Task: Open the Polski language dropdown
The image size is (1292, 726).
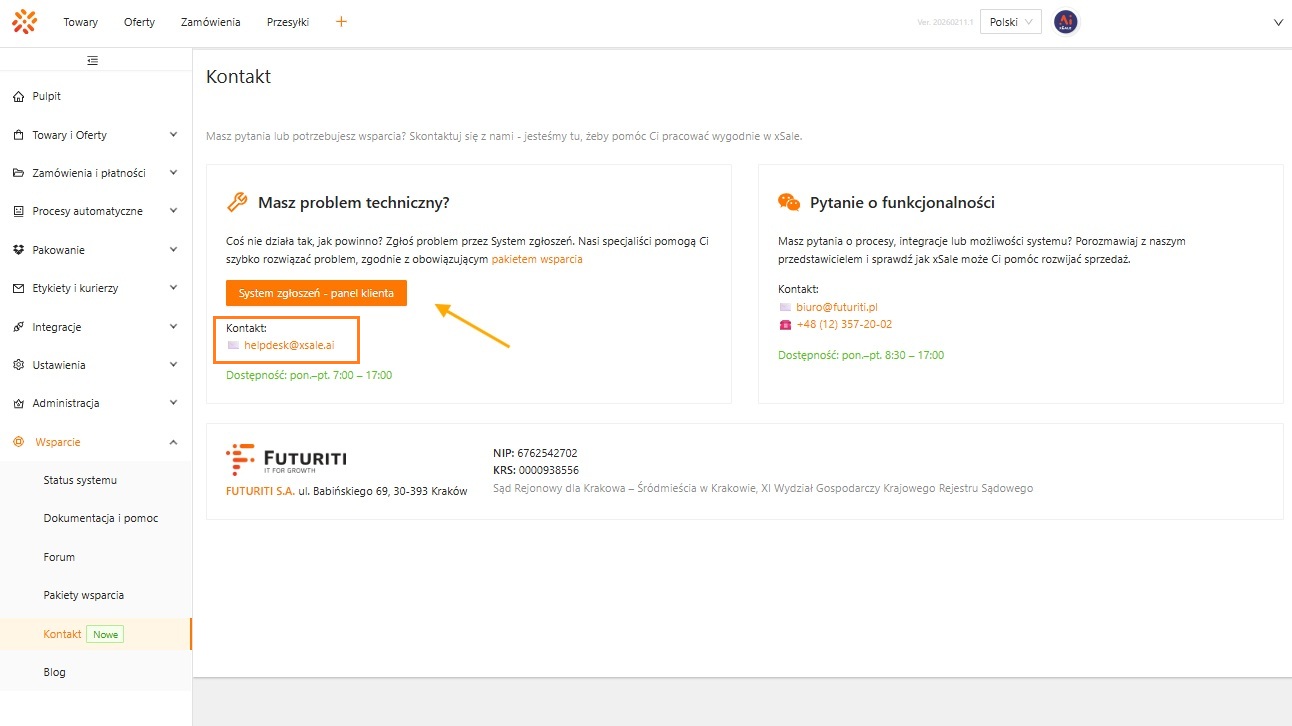Action: (1010, 21)
